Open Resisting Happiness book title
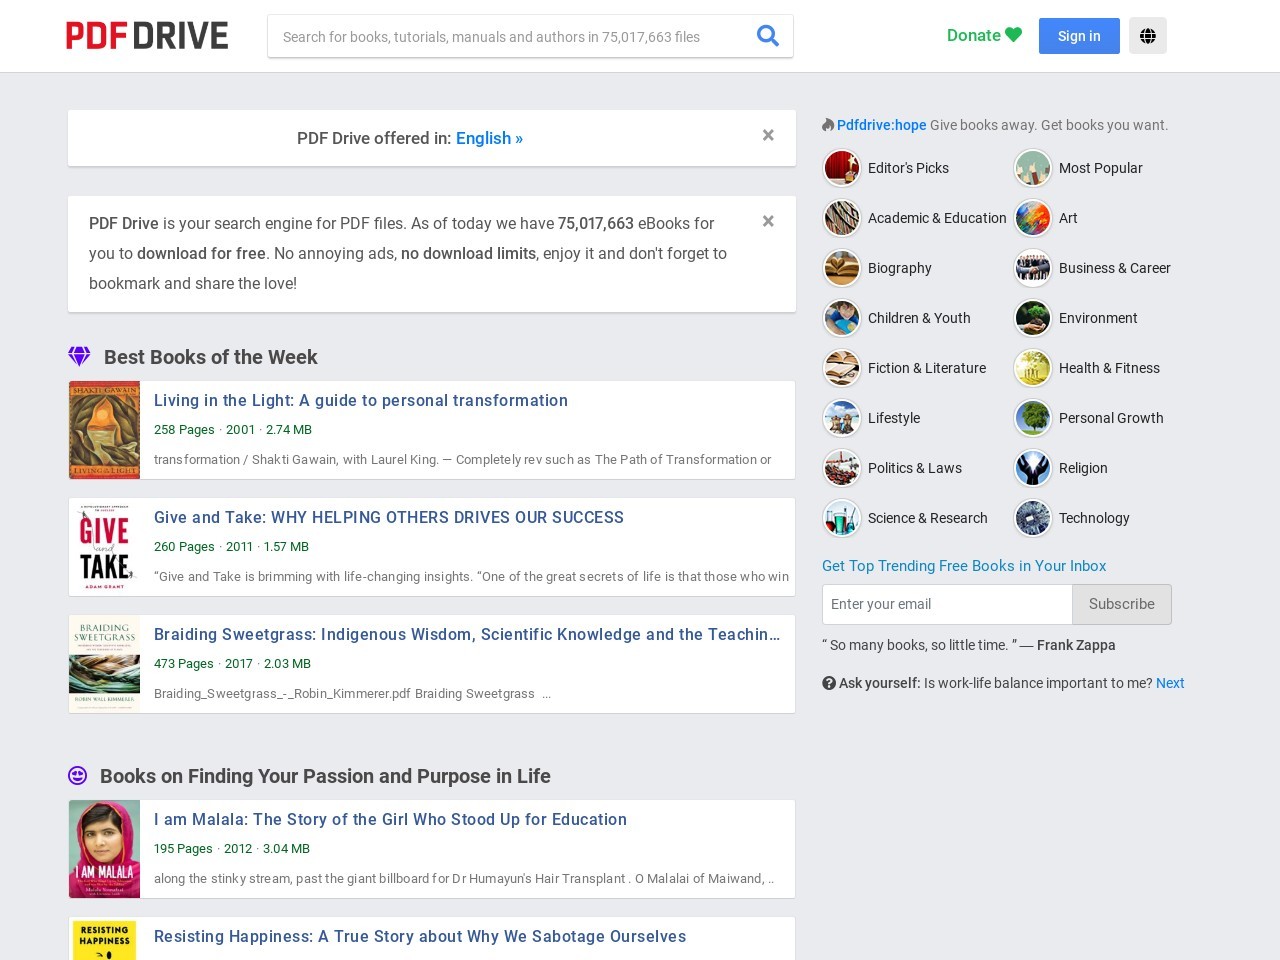The height and width of the screenshot is (960, 1280). (x=420, y=936)
